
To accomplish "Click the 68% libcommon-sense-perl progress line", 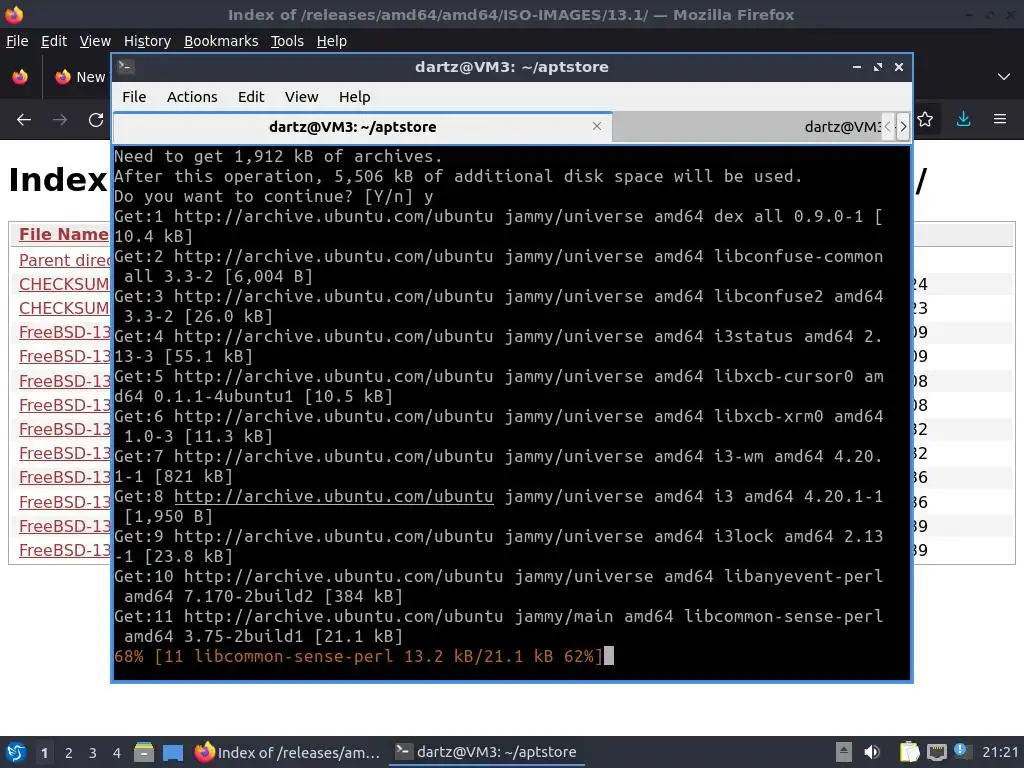I will tap(358, 656).
